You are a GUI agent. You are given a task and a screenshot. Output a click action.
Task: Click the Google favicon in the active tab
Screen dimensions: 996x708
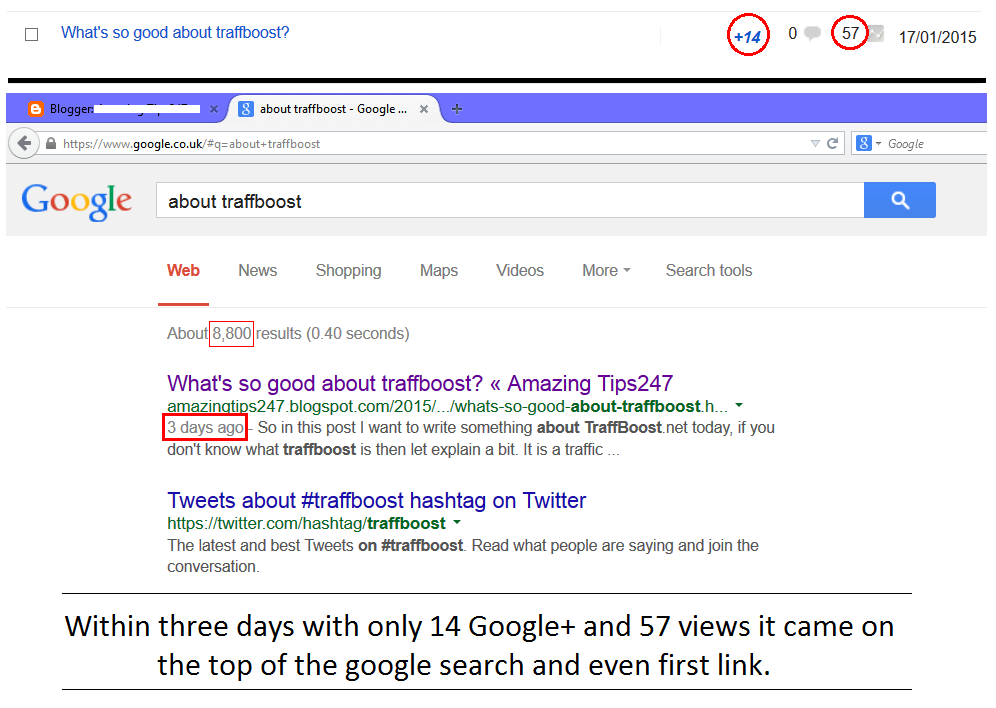click(x=246, y=109)
